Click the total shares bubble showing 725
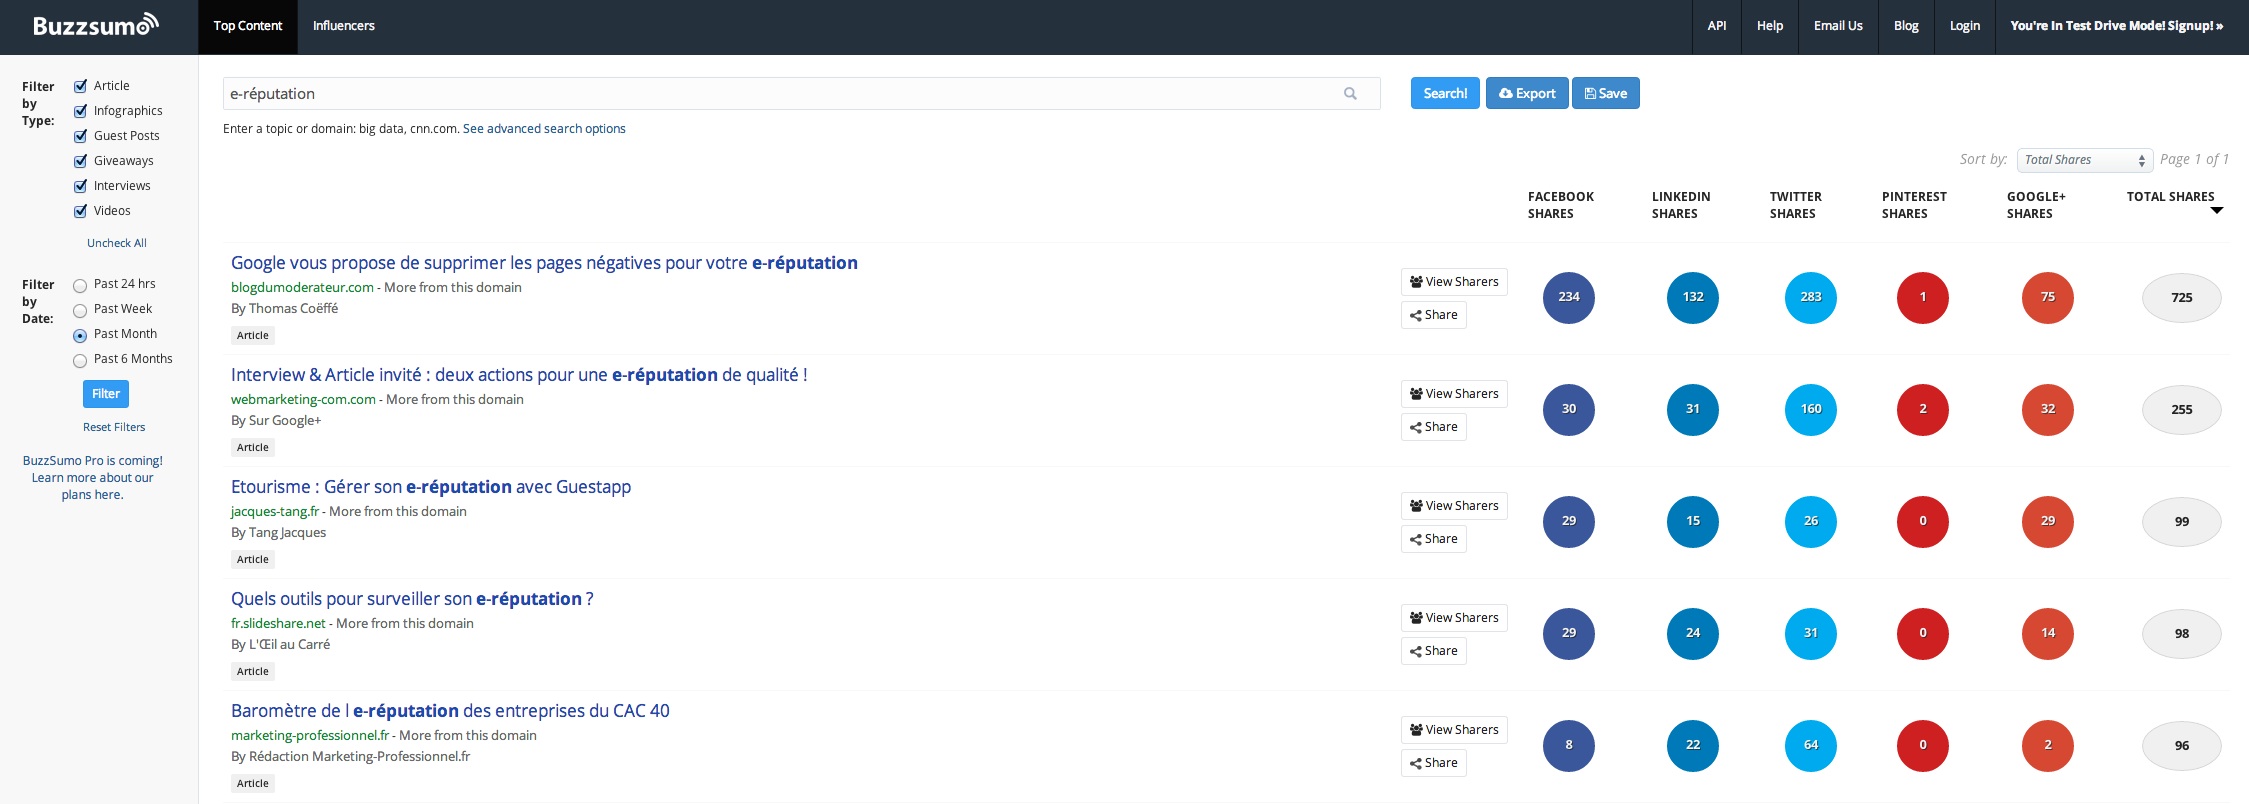Screen dimensions: 2249x804 point(2182,297)
